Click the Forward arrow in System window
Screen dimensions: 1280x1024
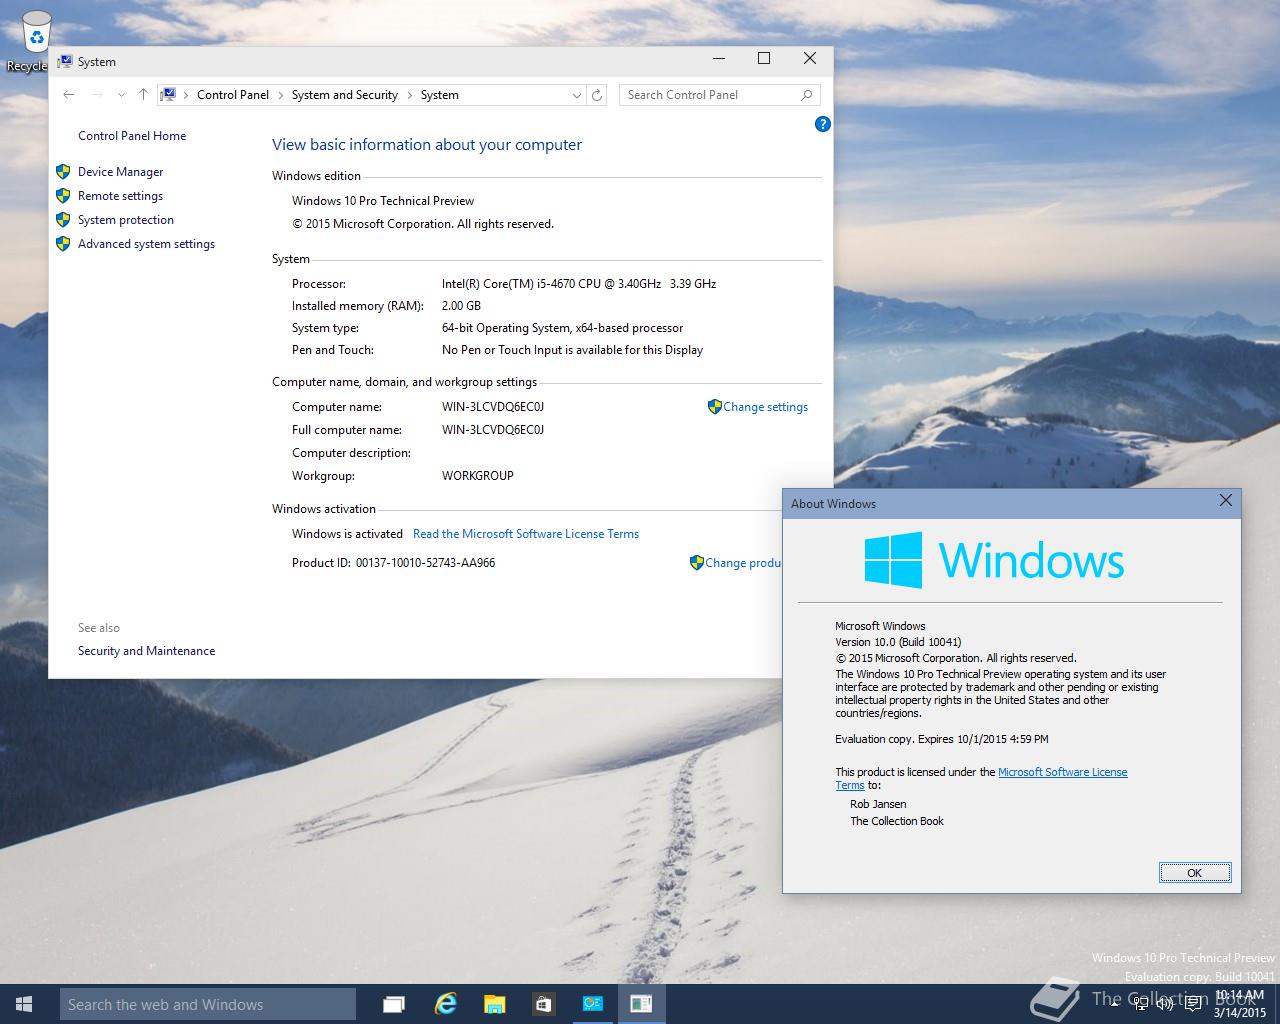point(97,95)
